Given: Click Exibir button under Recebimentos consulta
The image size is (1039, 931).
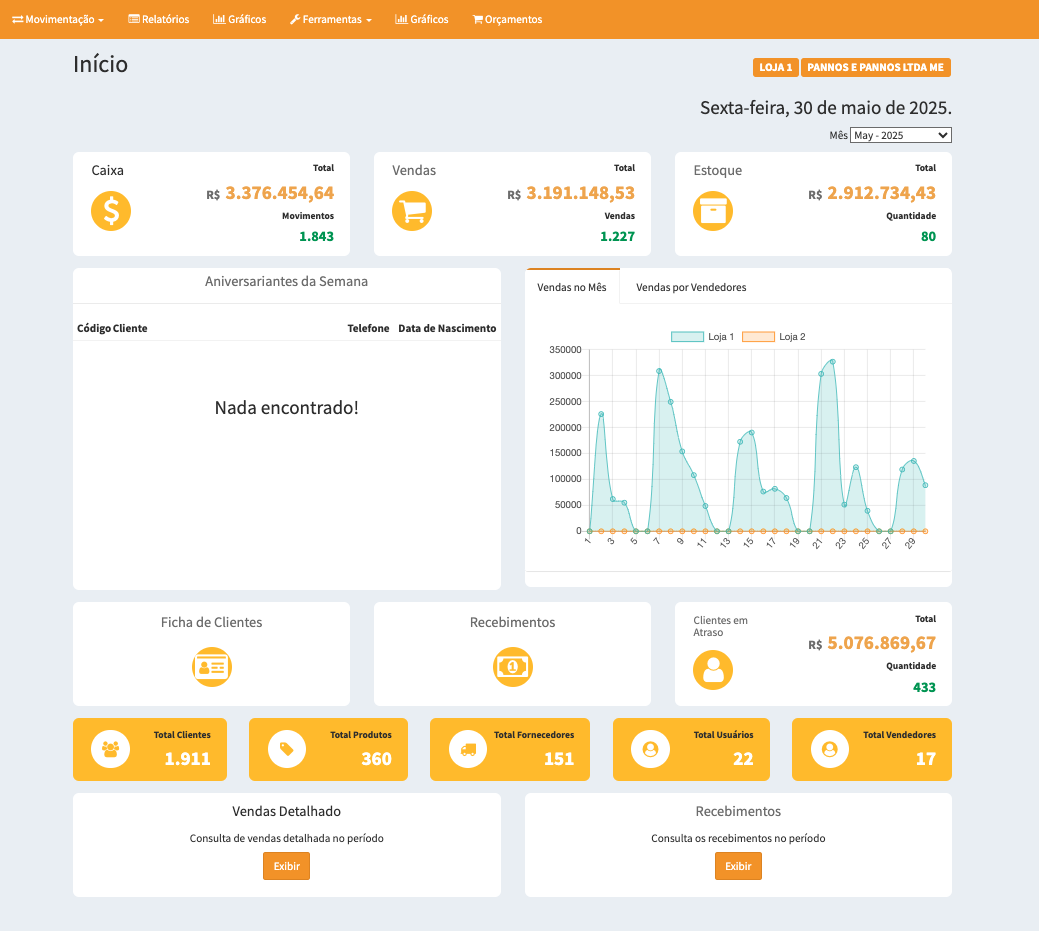Looking at the screenshot, I should click(x=738, y=866).
